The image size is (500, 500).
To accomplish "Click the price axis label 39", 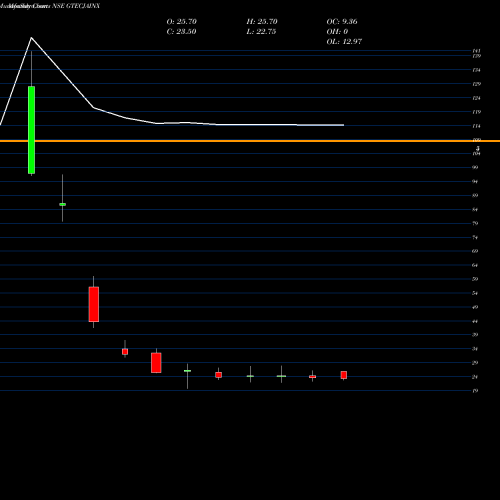I will 475,335.
